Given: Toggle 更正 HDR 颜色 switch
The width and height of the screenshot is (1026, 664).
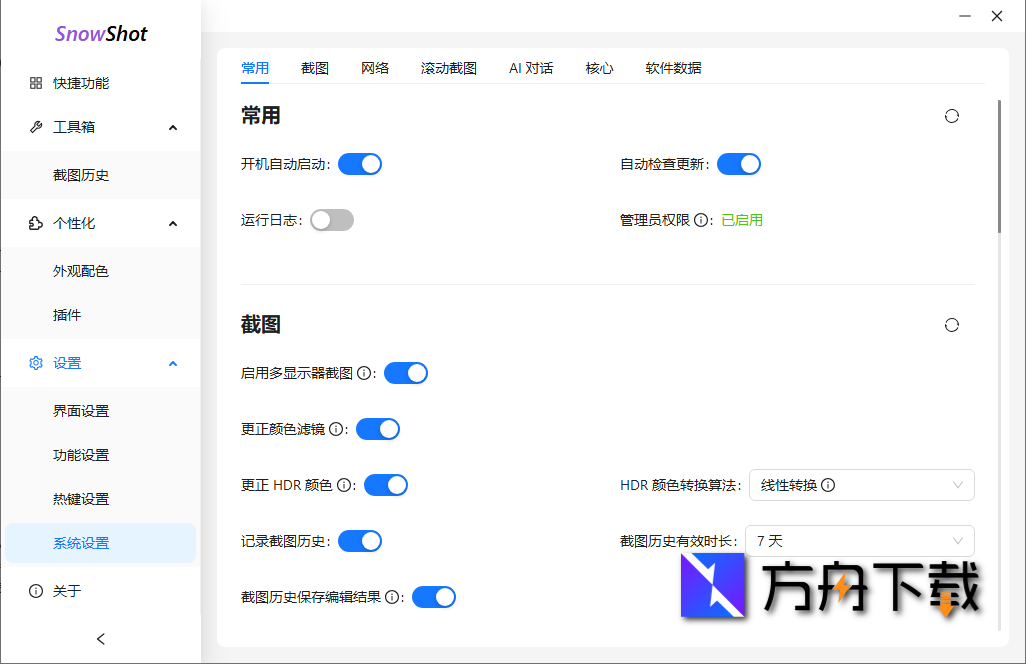Looking at the screenshot, I should pyautogui.click(x=384, y=484).
